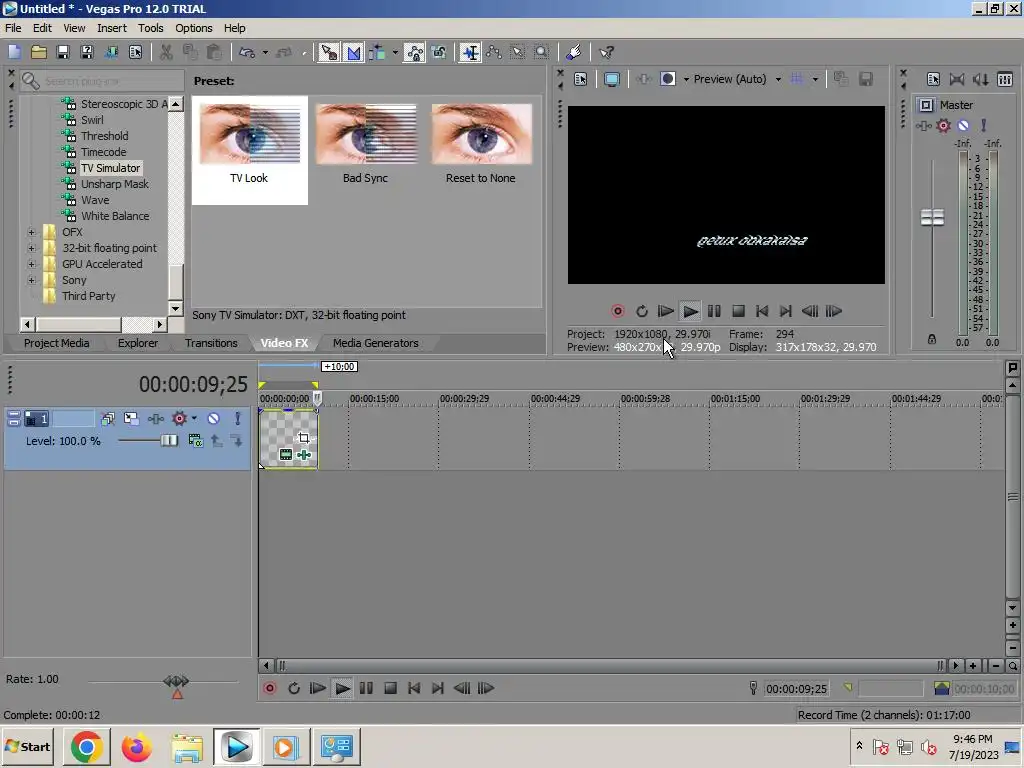Expand the 32-bit floating point folder
Image resolution: width=1024 pixels, height=768 pixels.
pos(31,248)
